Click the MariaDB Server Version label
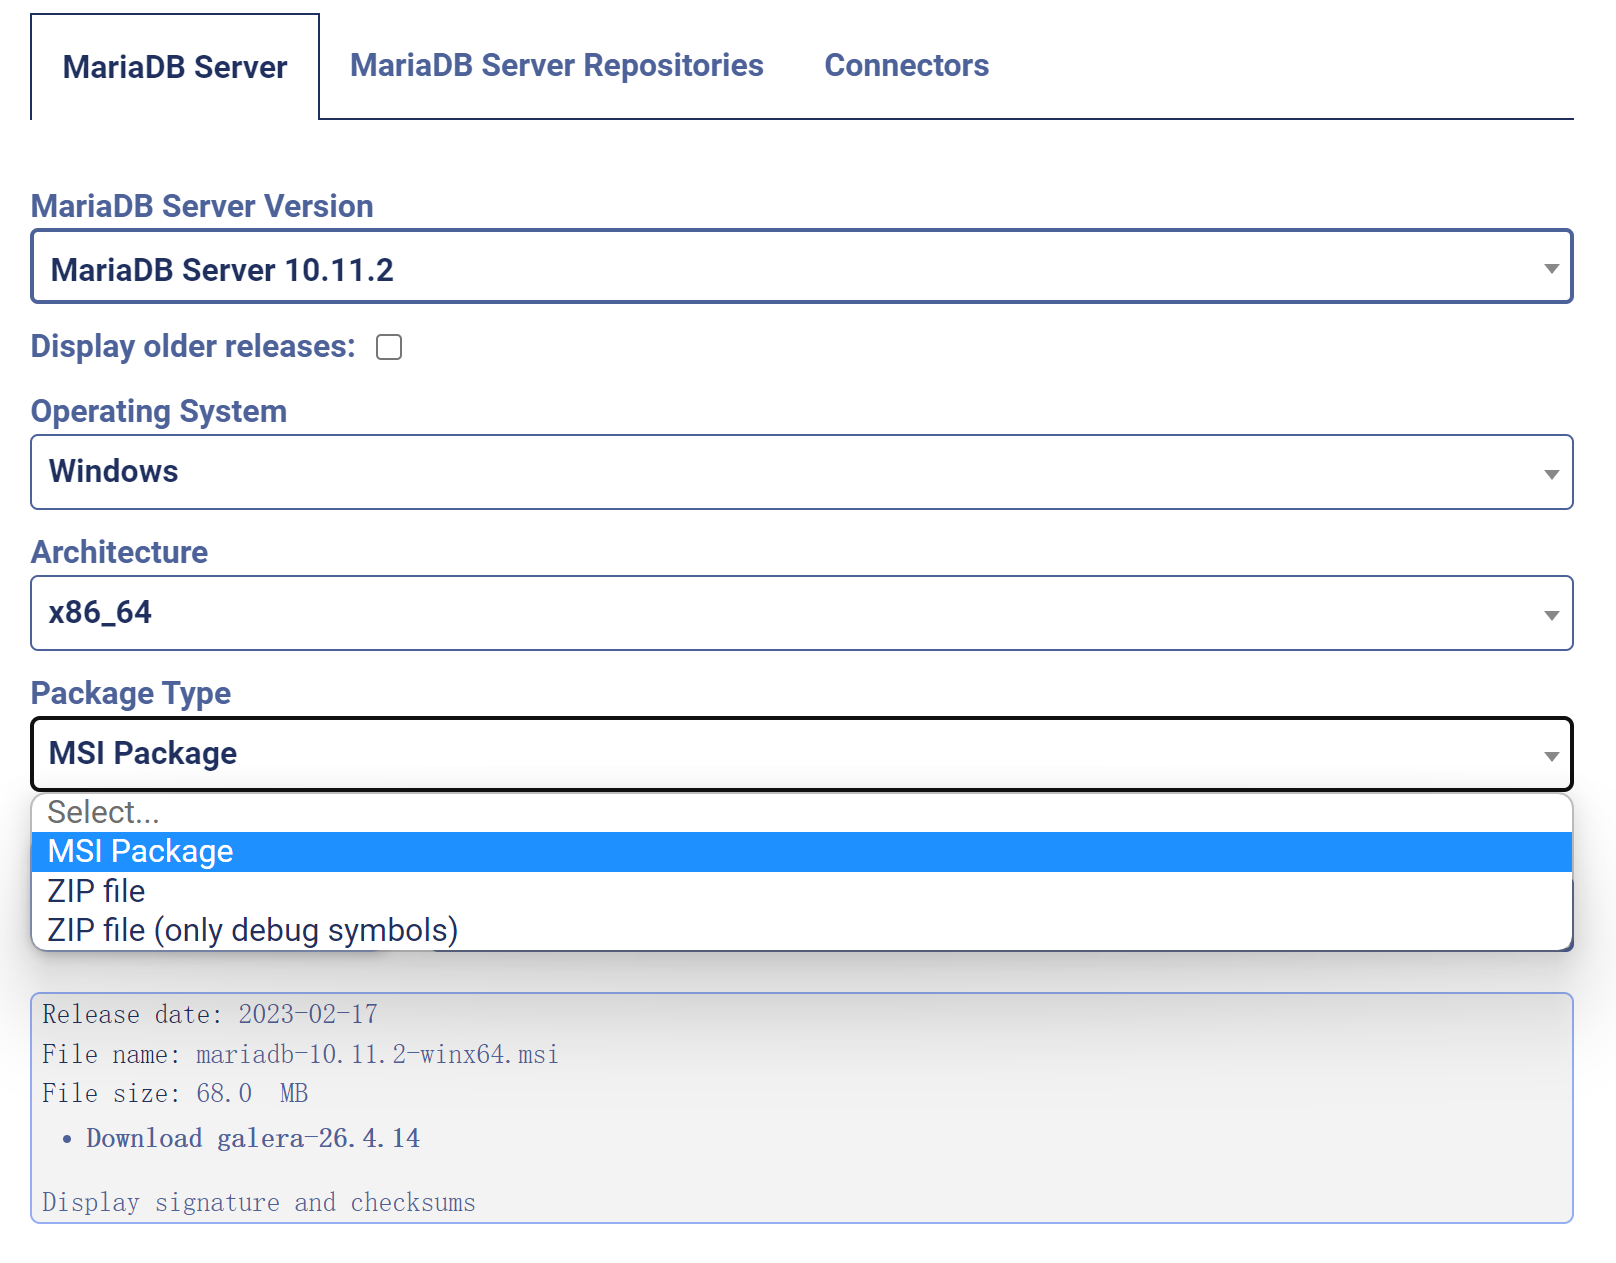This screenshot has width=1616, height=1263. (202, 206)
